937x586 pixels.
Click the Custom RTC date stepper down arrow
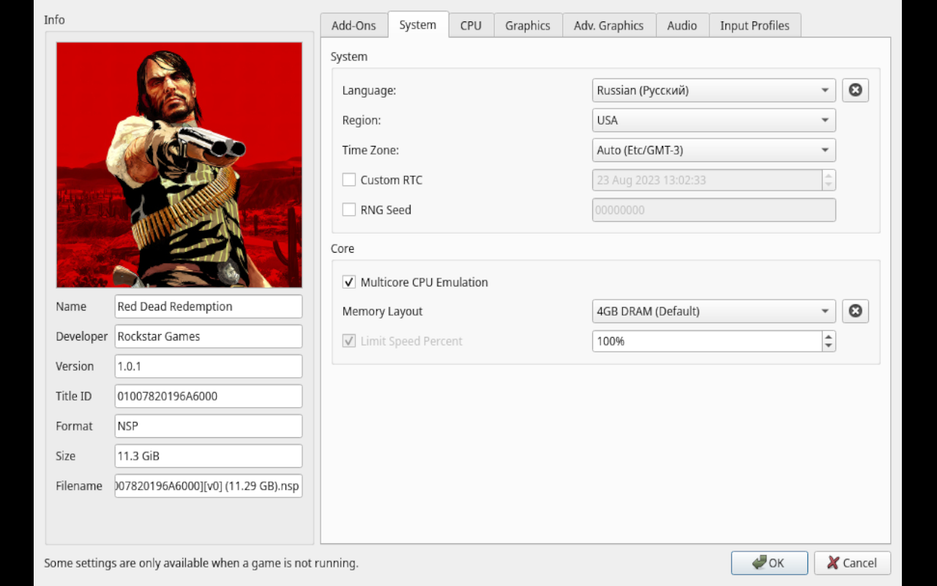[x=828, y=185]
